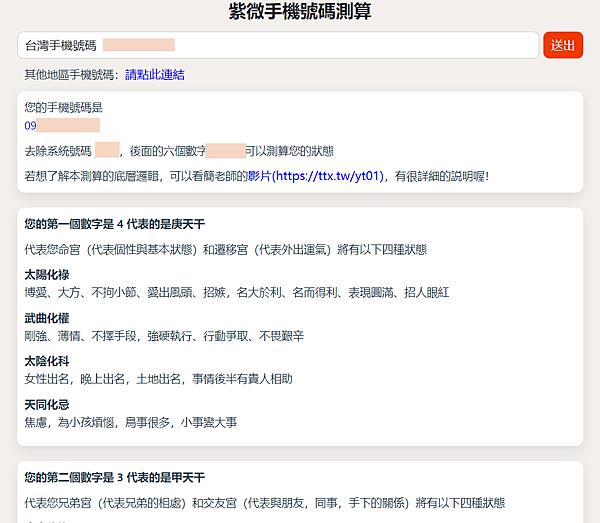This screenshot has width=600, height=523.
Task: Click the text 後面的六個數字
Action: point(168,151)
